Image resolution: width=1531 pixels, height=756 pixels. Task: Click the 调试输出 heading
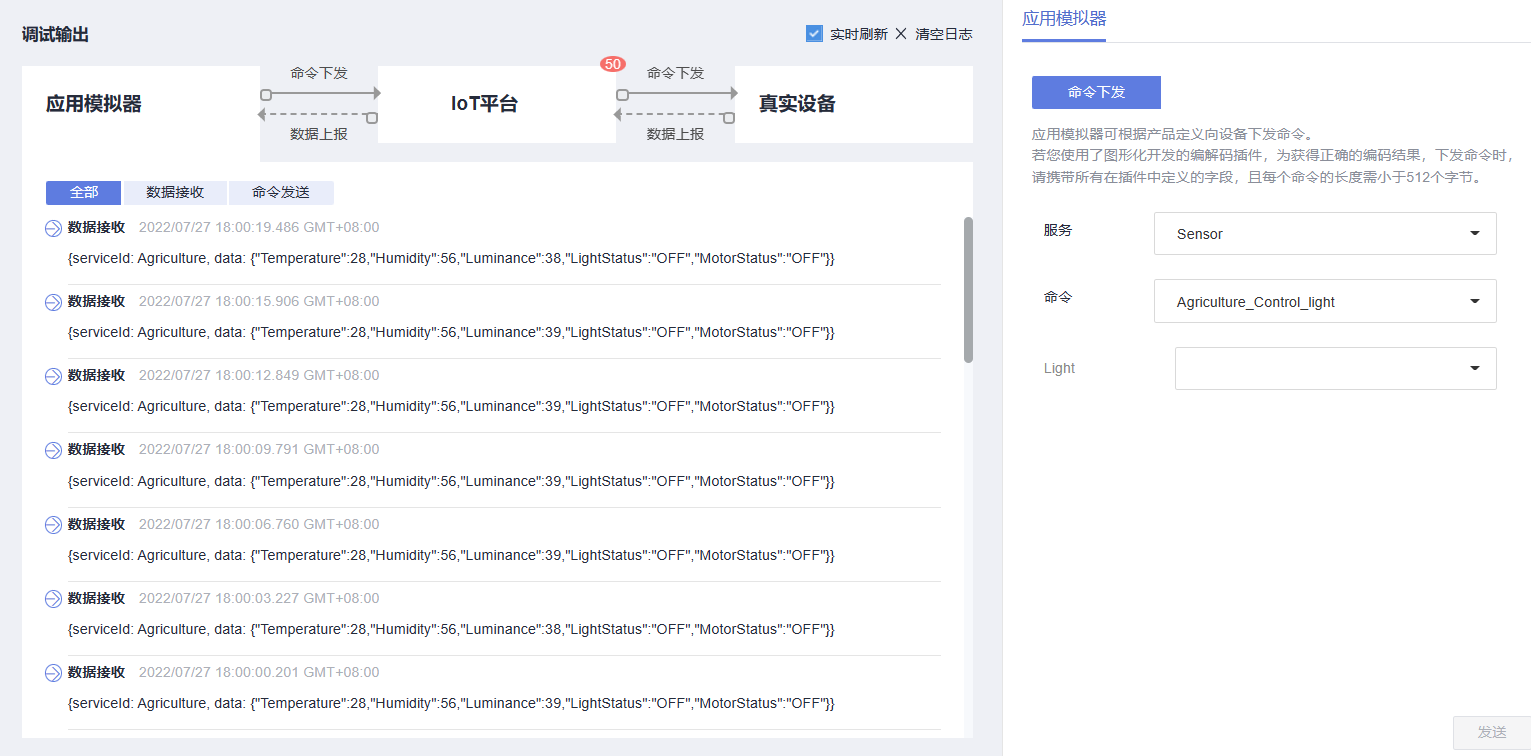pyautogui.click(x=56, y=35)
